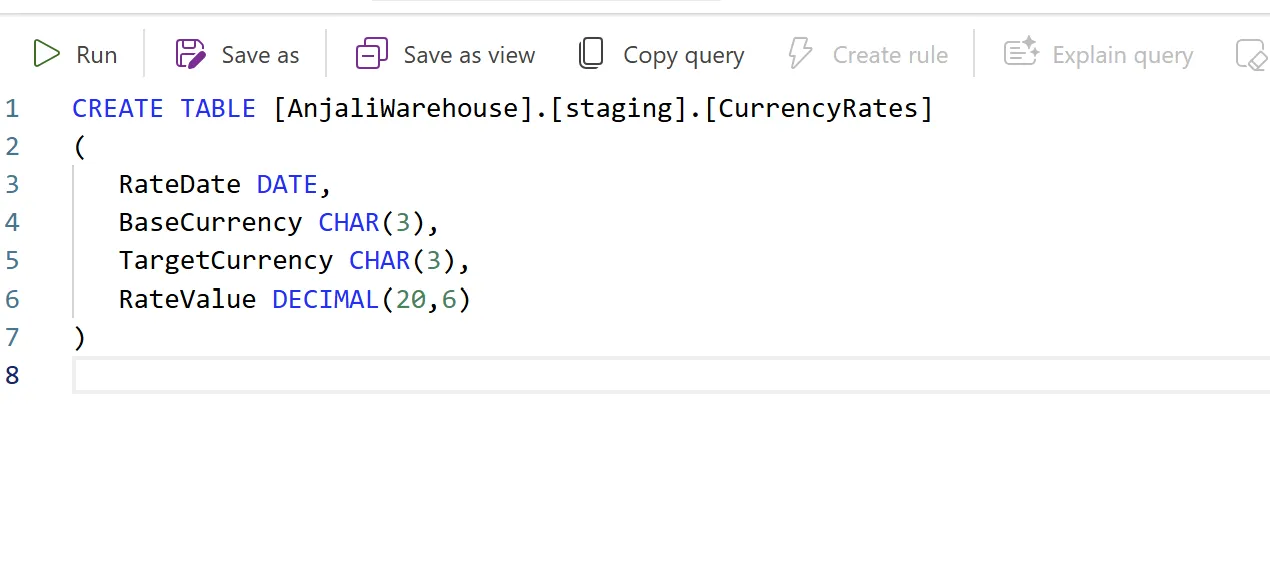
Task: Click line number 4 in the gutter
Action: tap(12, 222)
